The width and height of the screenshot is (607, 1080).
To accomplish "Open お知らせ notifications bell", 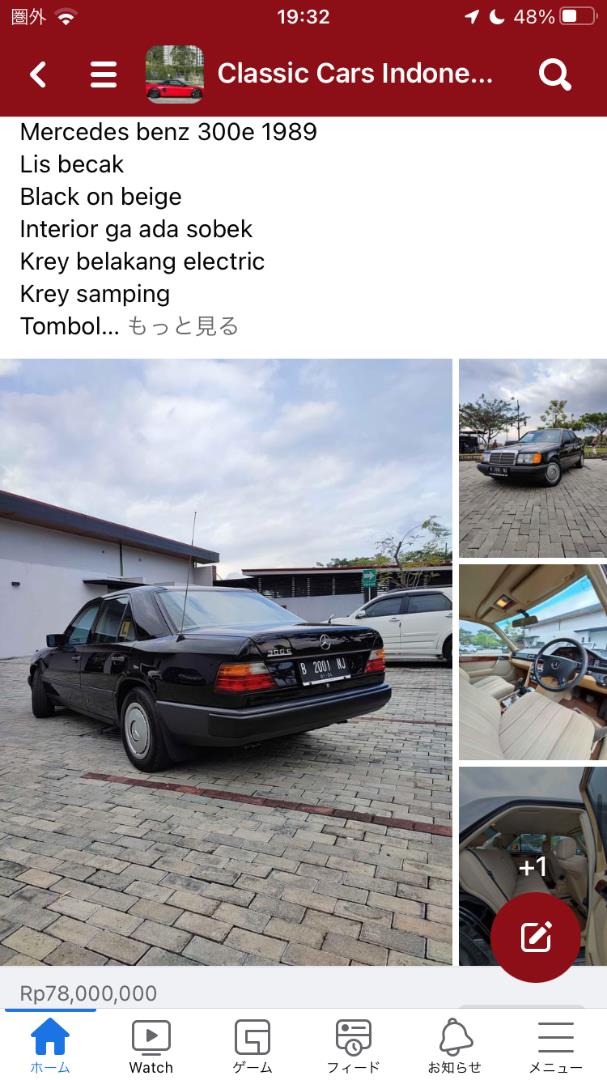I will coord(455,1046).
